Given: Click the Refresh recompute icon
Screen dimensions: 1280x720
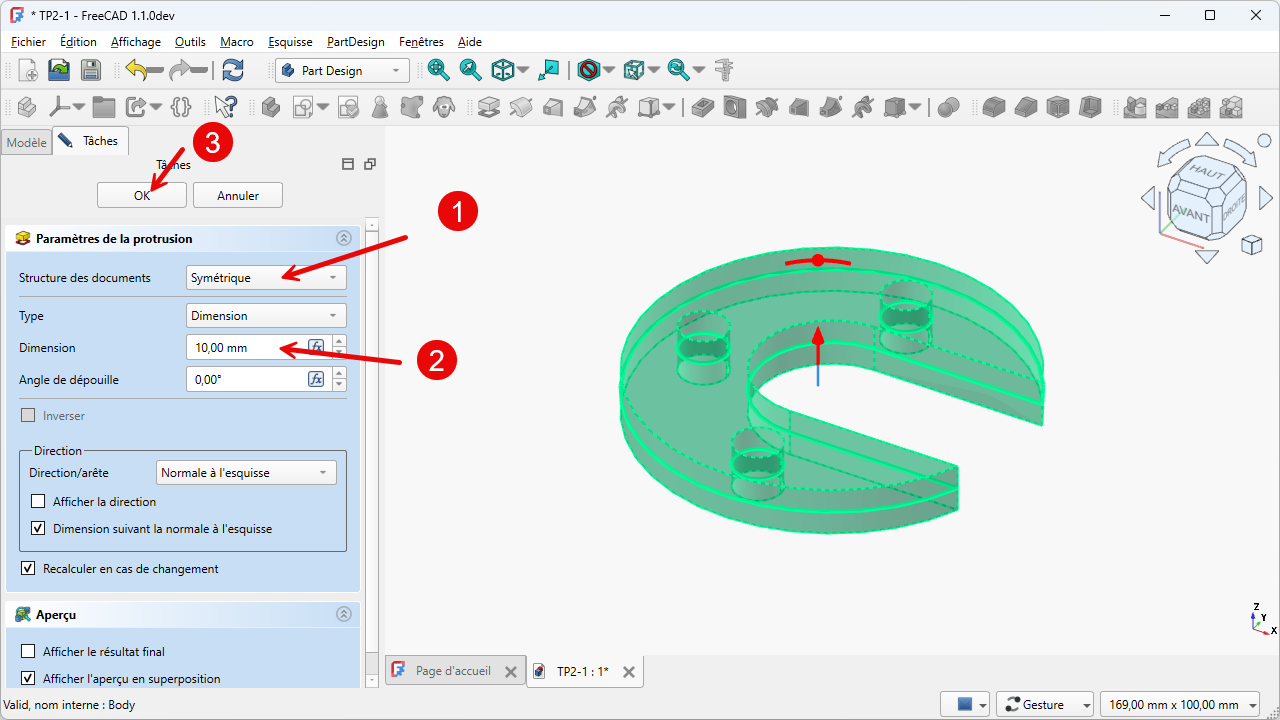Looking at the screenshot, I should coord(233,70).
